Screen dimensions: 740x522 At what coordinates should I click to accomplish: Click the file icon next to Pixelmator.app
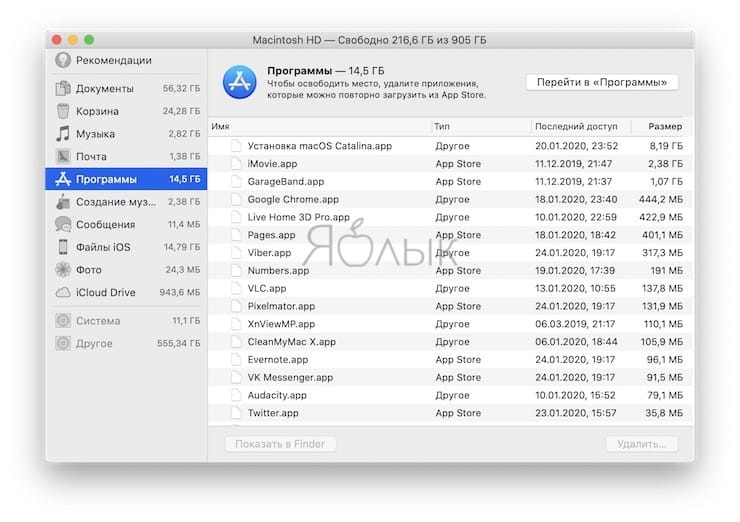point(236,306)
